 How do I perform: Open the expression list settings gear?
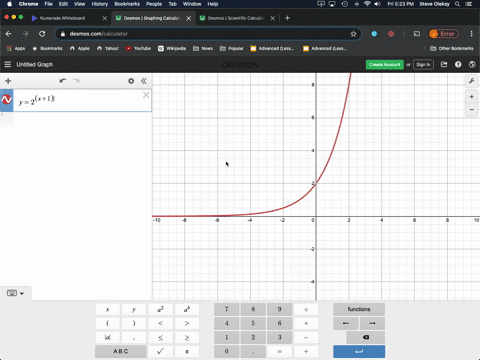(x=131, y=81)
